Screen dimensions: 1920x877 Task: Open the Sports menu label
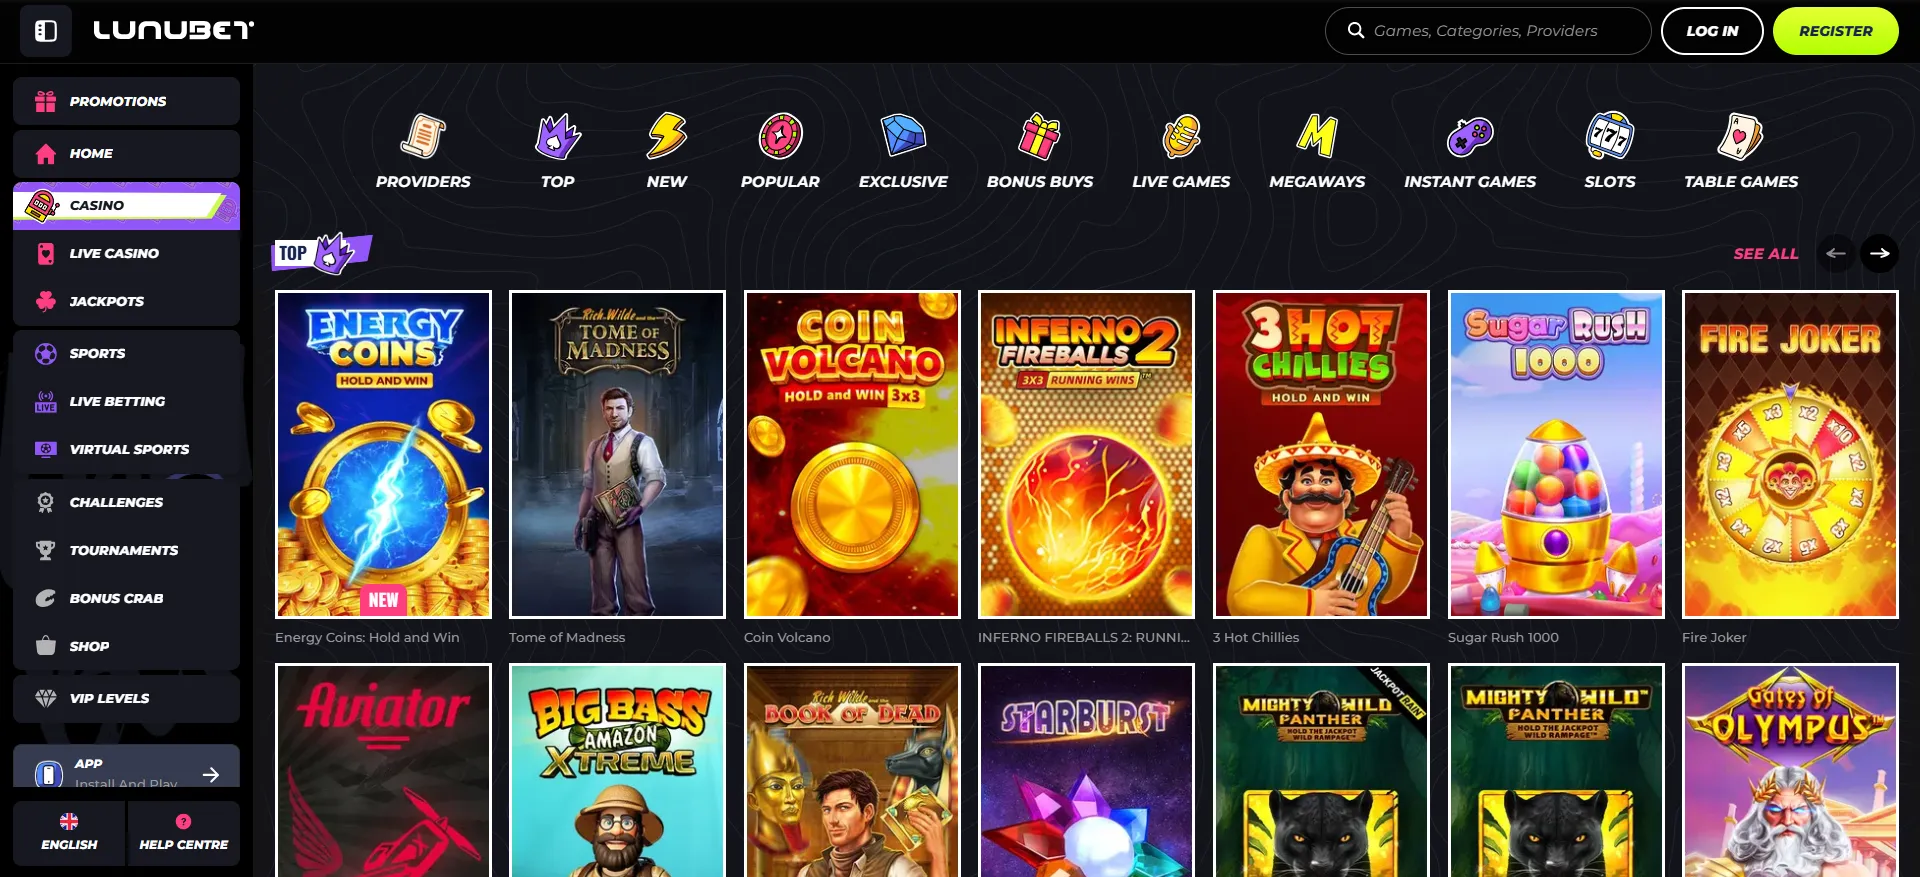pos(97,353)
